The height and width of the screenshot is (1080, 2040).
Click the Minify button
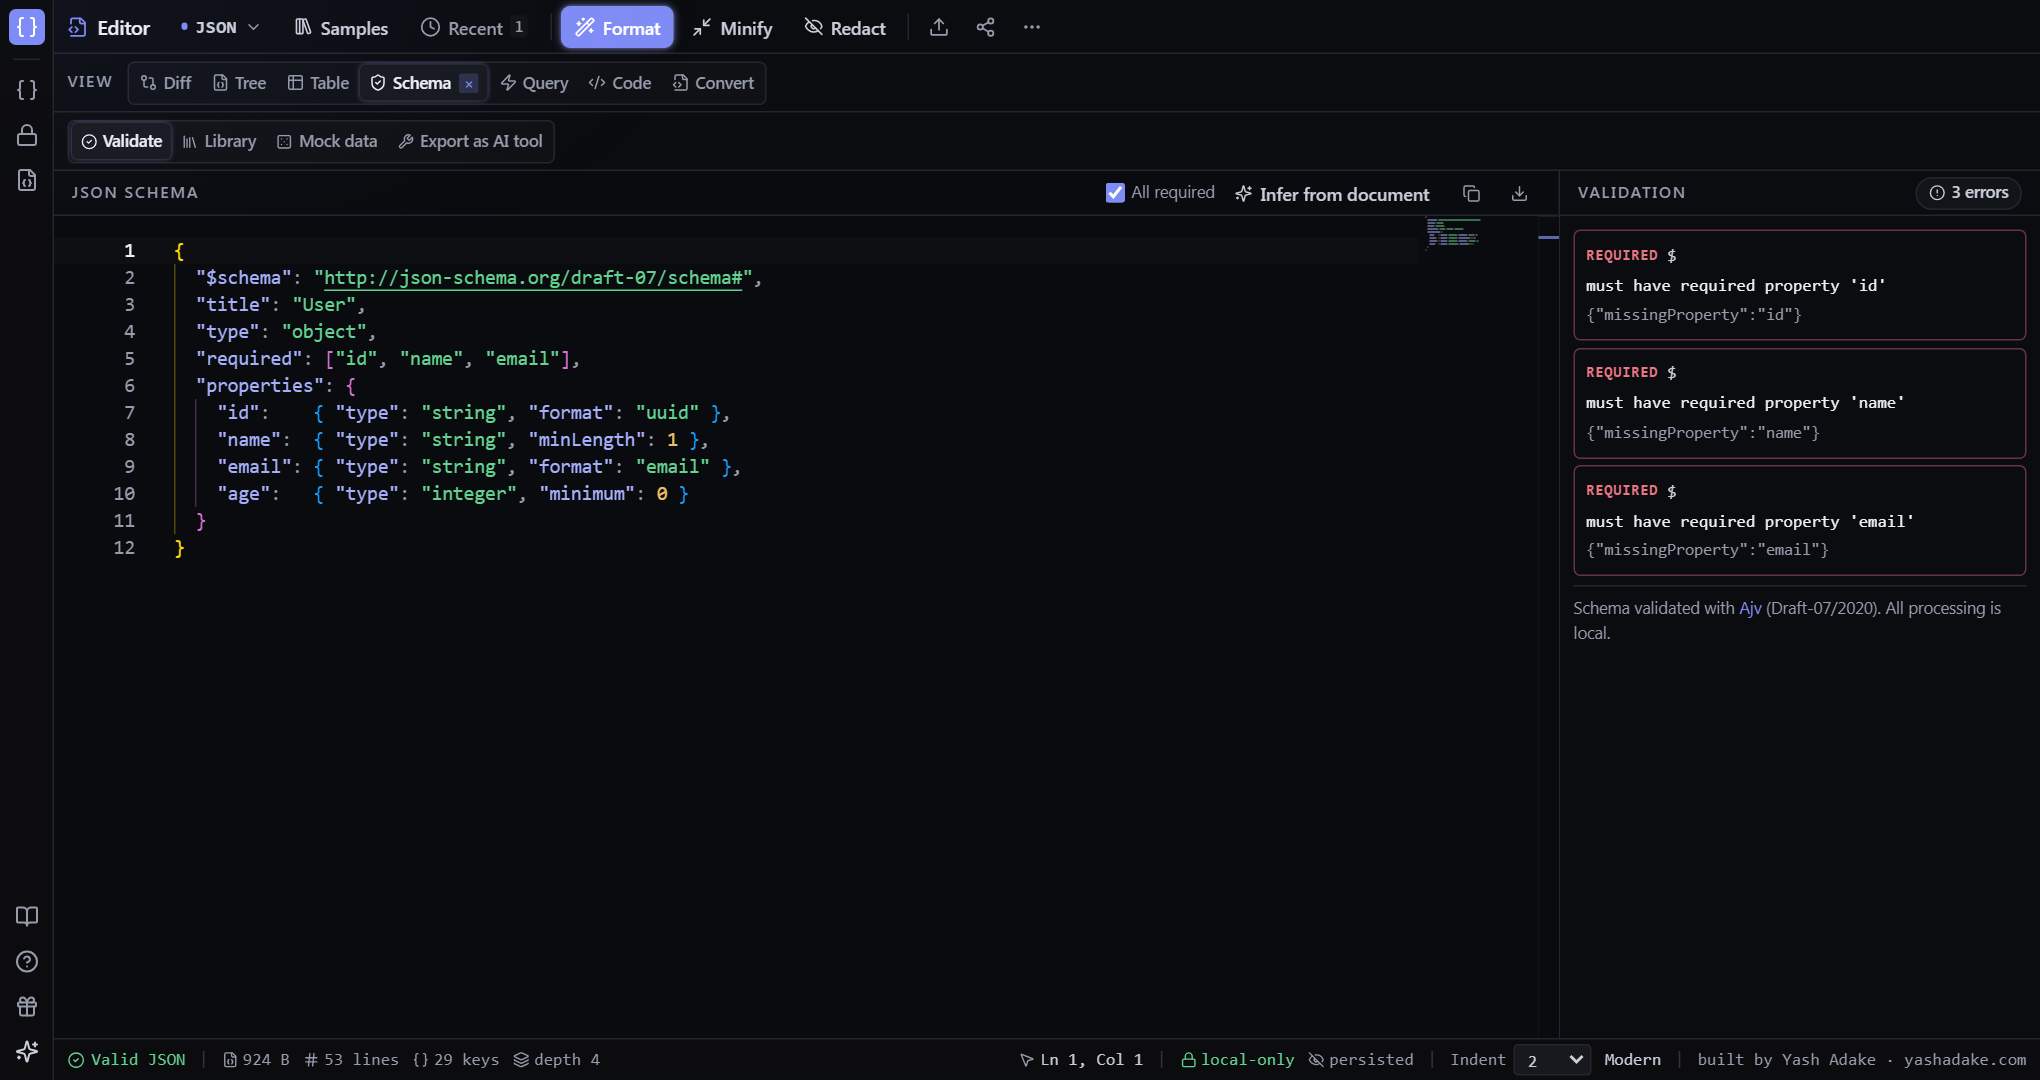[733, 28]
